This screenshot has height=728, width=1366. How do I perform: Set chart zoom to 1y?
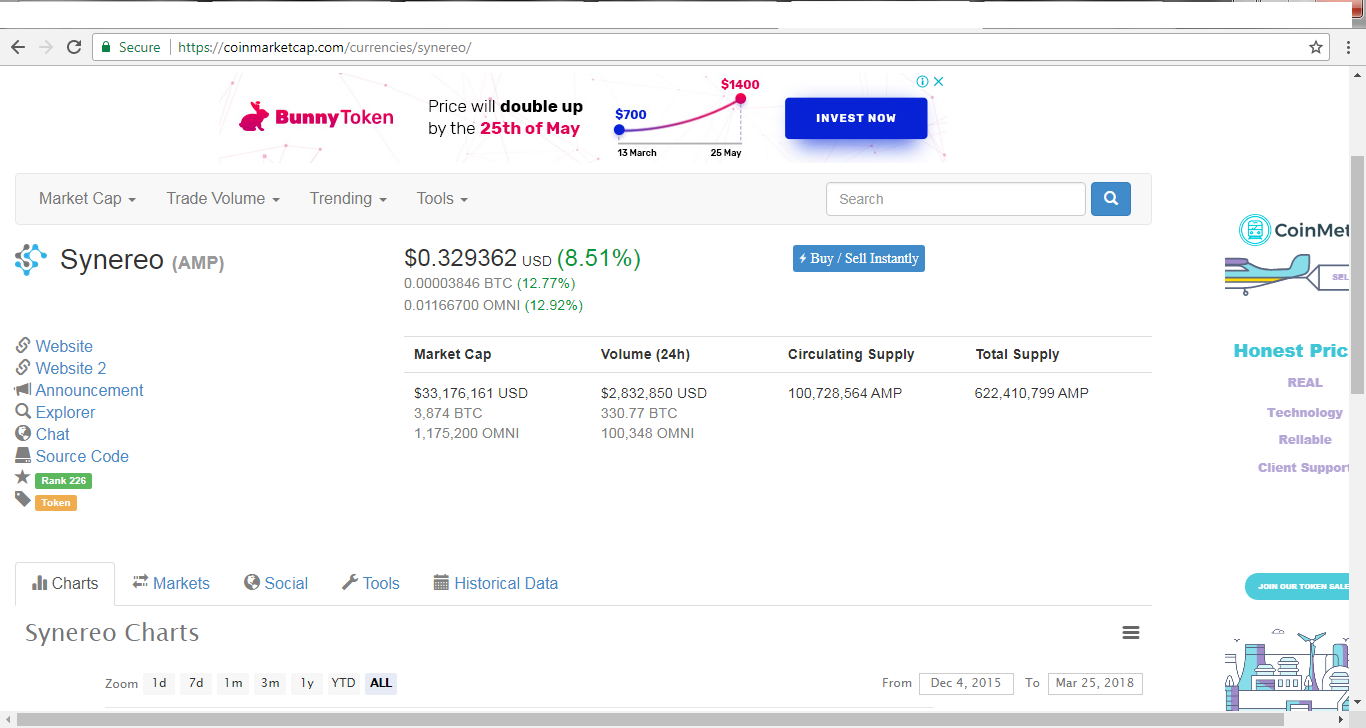(x=307, y=683)
